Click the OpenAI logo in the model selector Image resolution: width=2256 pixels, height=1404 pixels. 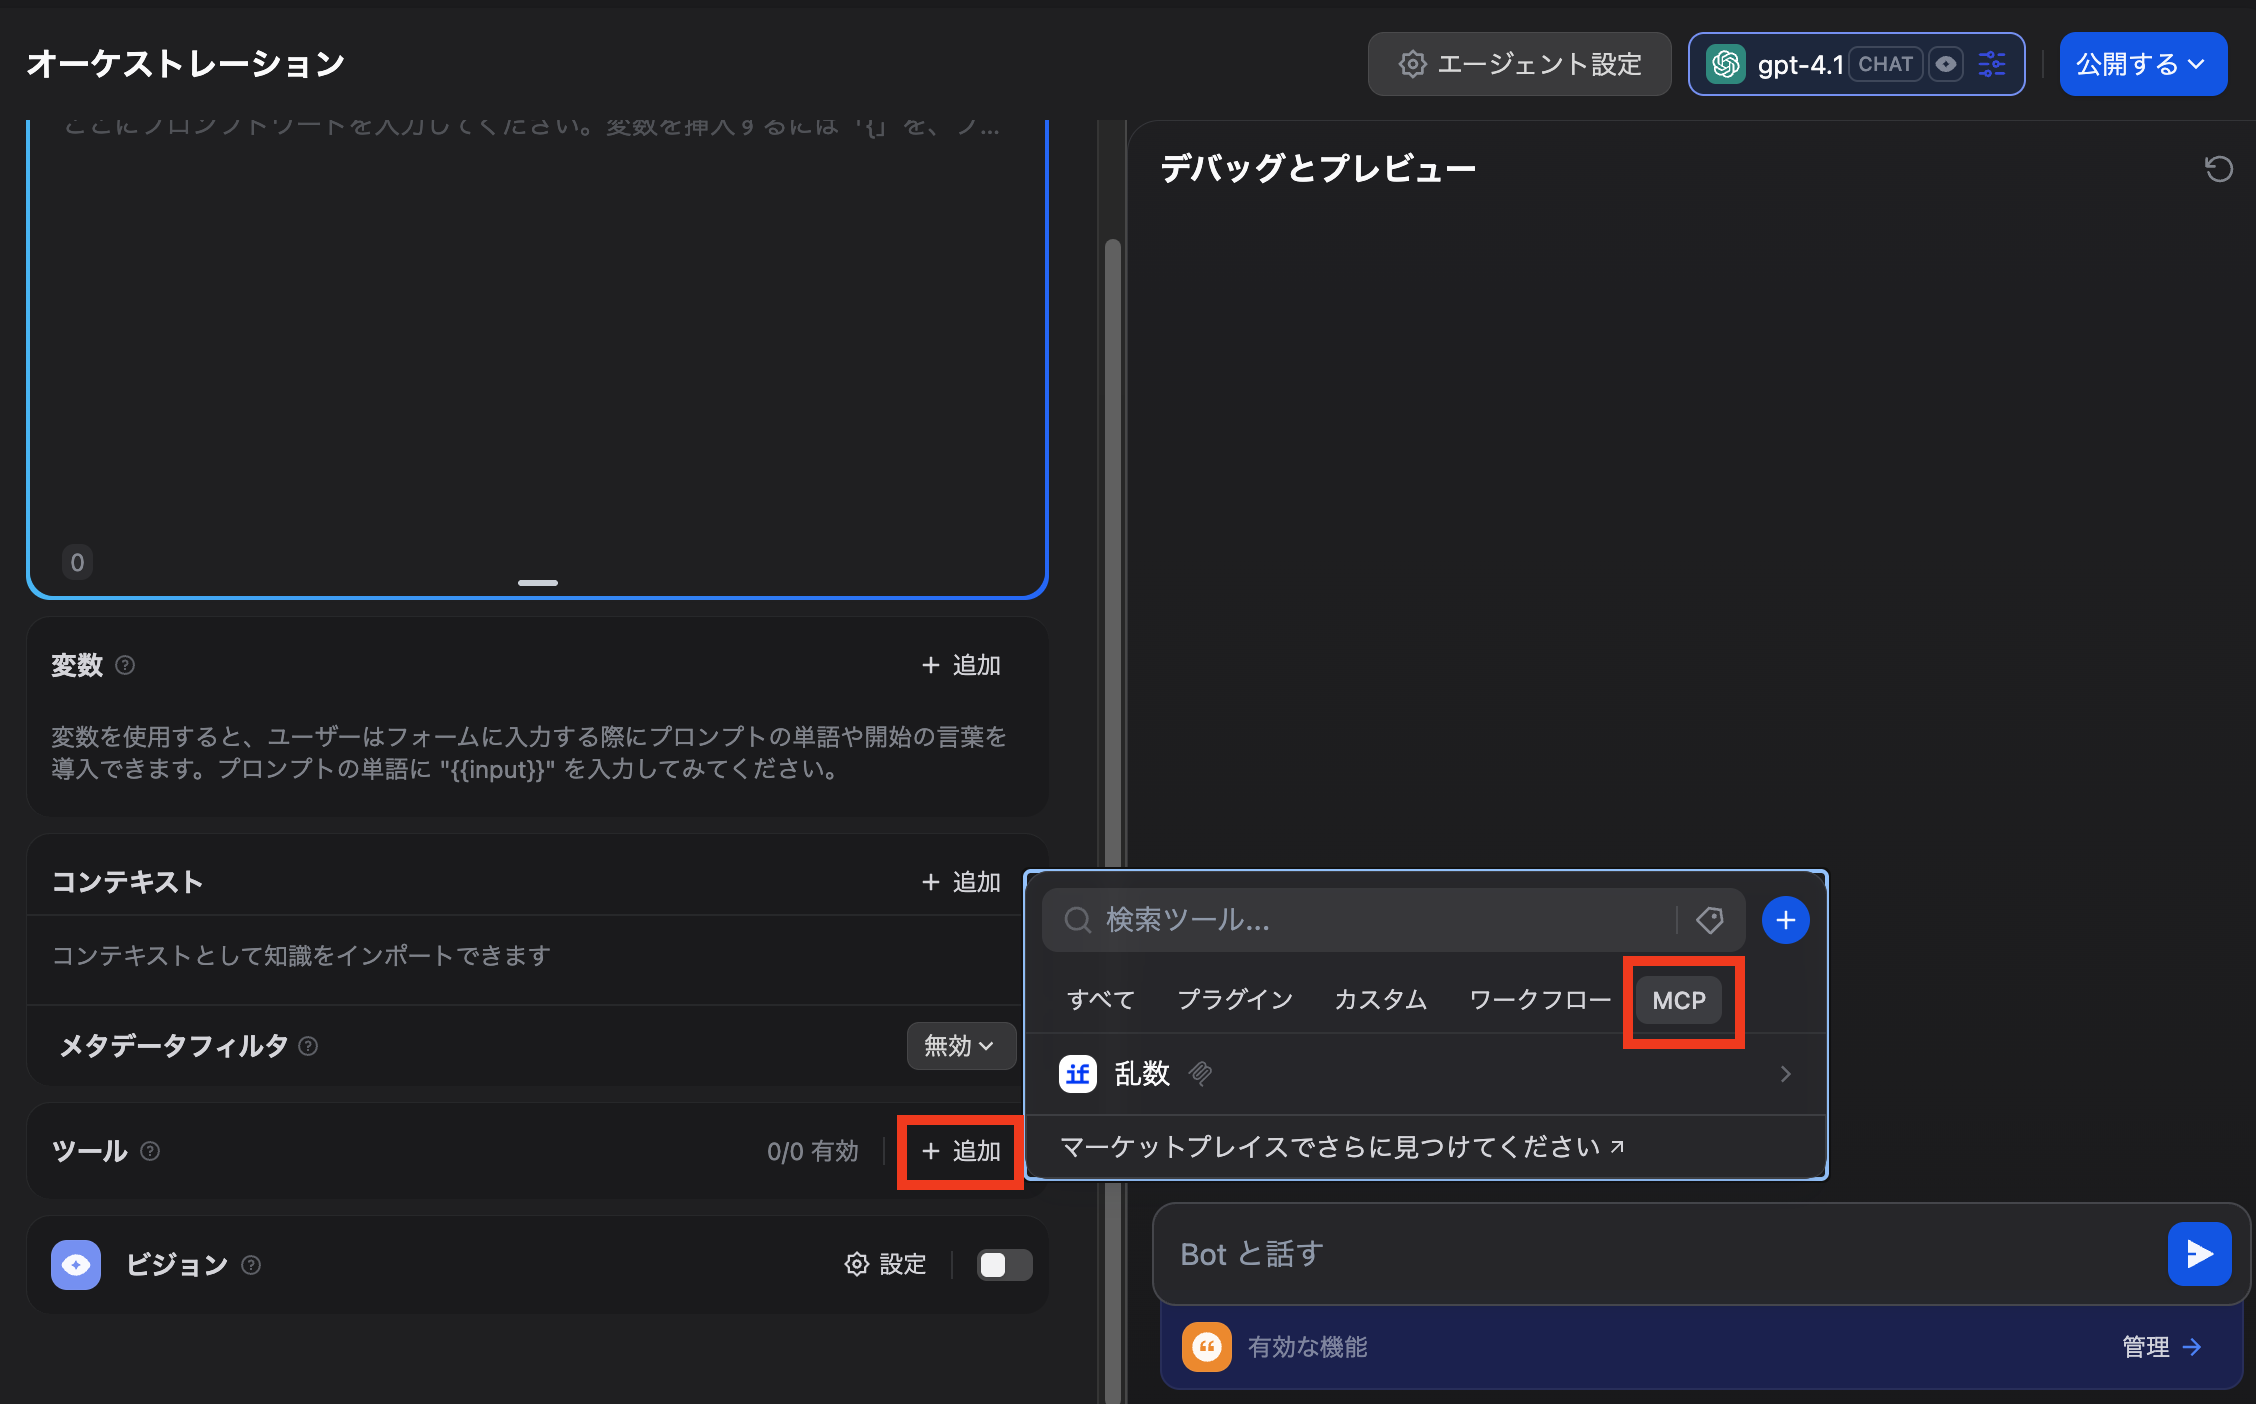coord(1725,63)
